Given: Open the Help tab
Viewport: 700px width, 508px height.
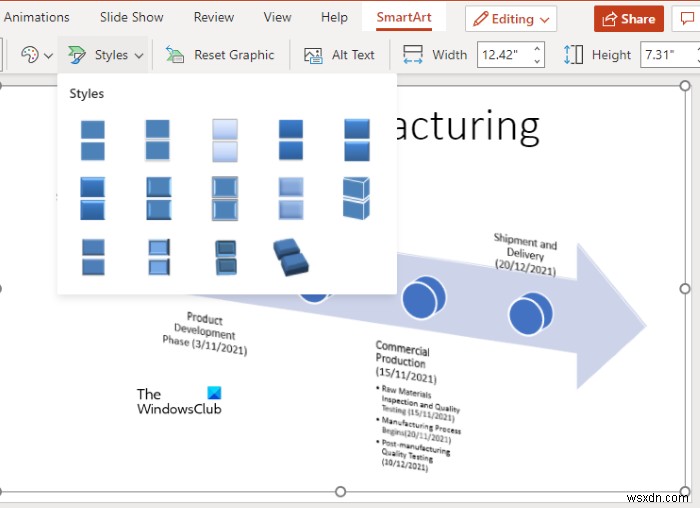Looking at the screenshot, I should [x=334, y=17].
